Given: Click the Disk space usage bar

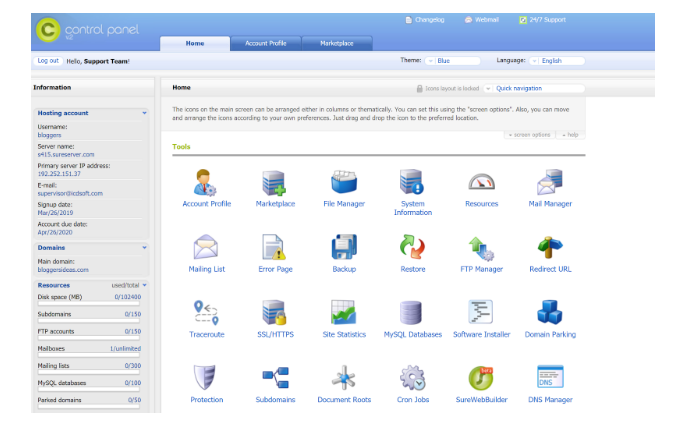Looking at the screenshot, I should 89,303.
